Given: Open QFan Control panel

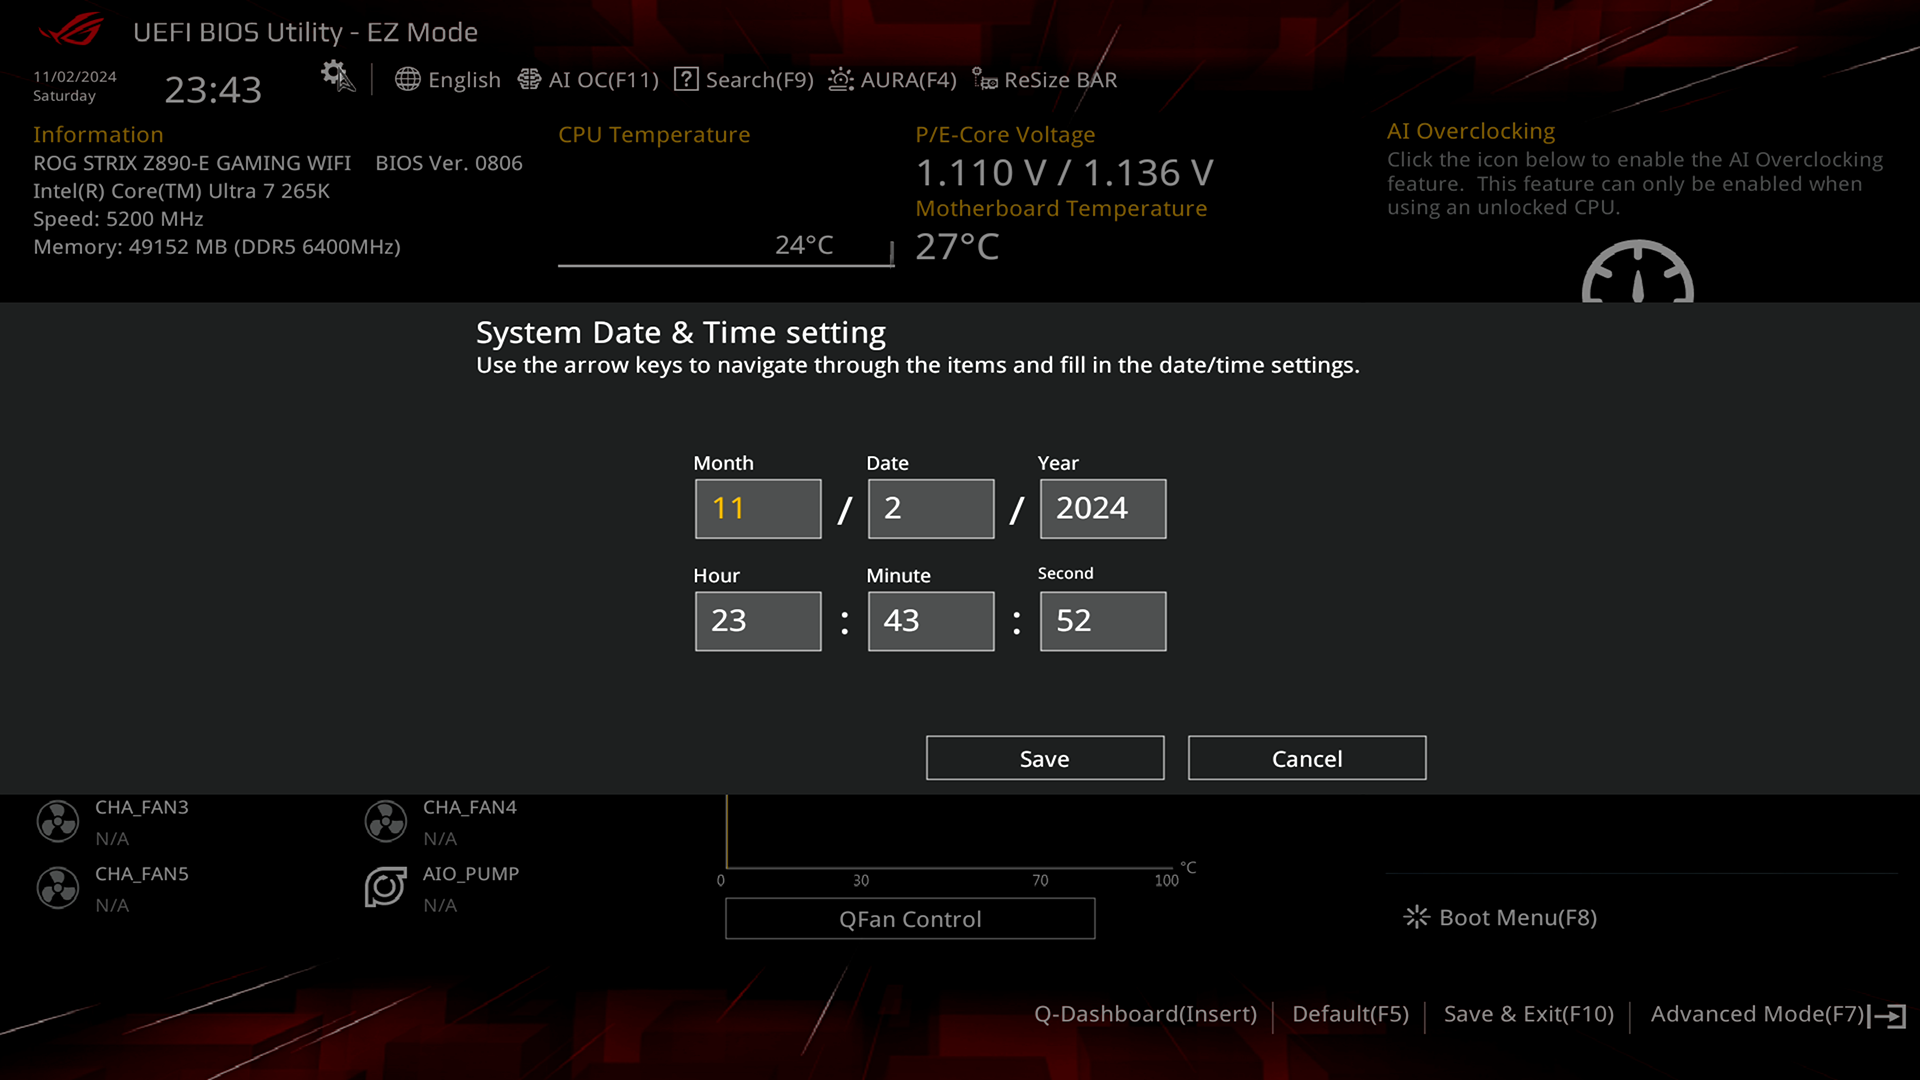Looking at the screenshot, I should coord(911,918).
